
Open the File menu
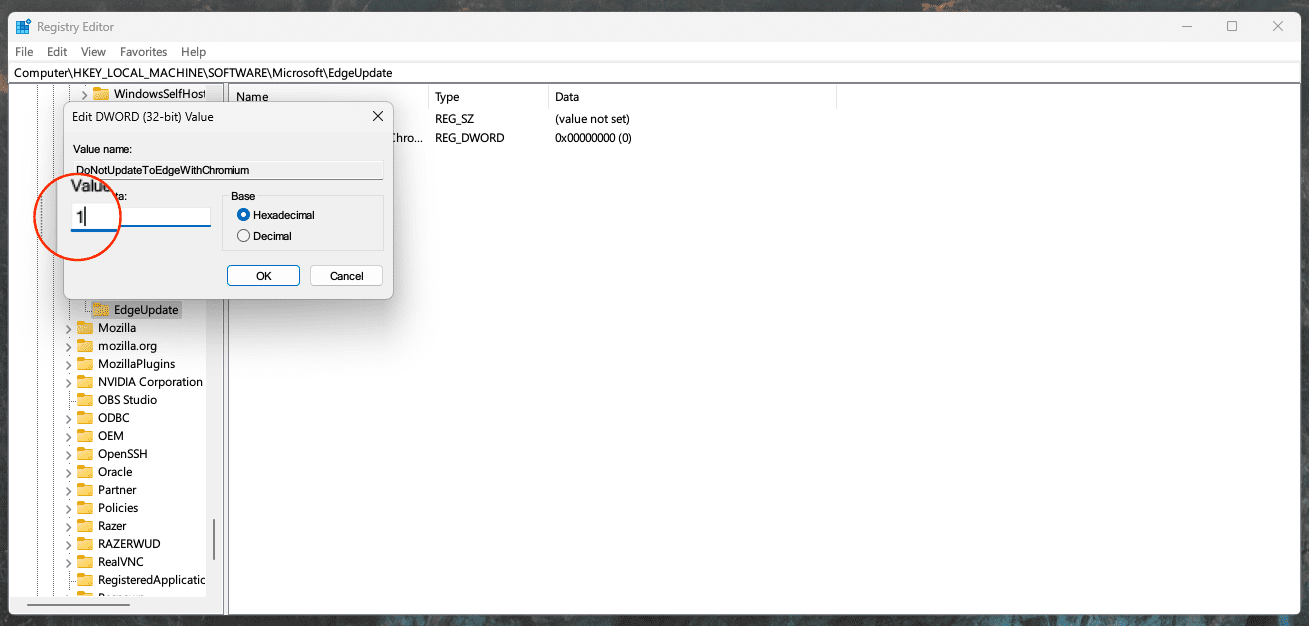(x=25, y=51)
